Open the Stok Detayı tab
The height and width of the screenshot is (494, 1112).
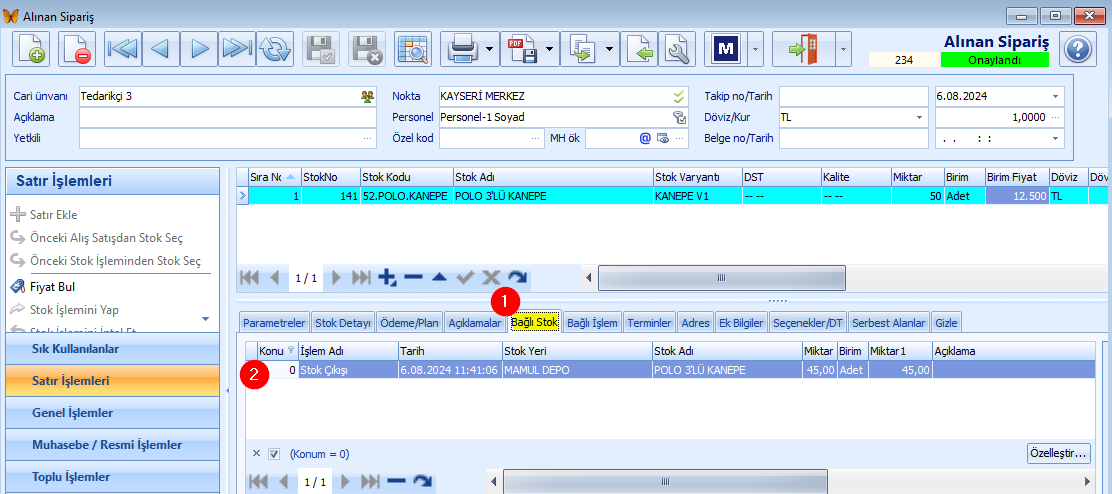coord(343,323)
